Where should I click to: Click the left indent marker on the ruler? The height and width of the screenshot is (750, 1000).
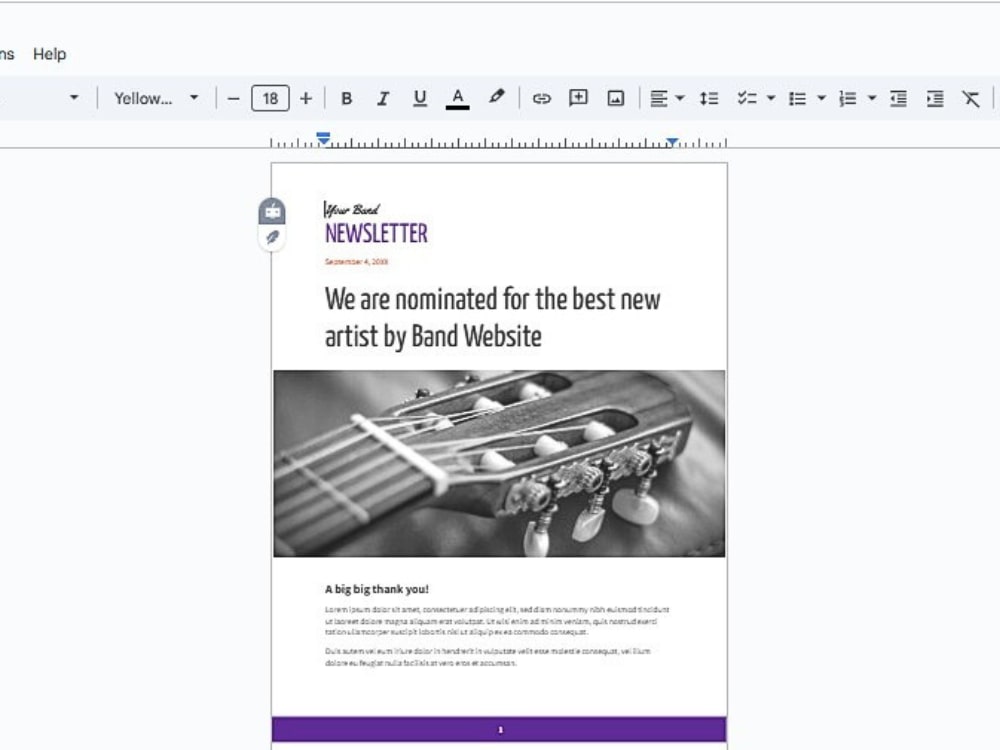323,138
